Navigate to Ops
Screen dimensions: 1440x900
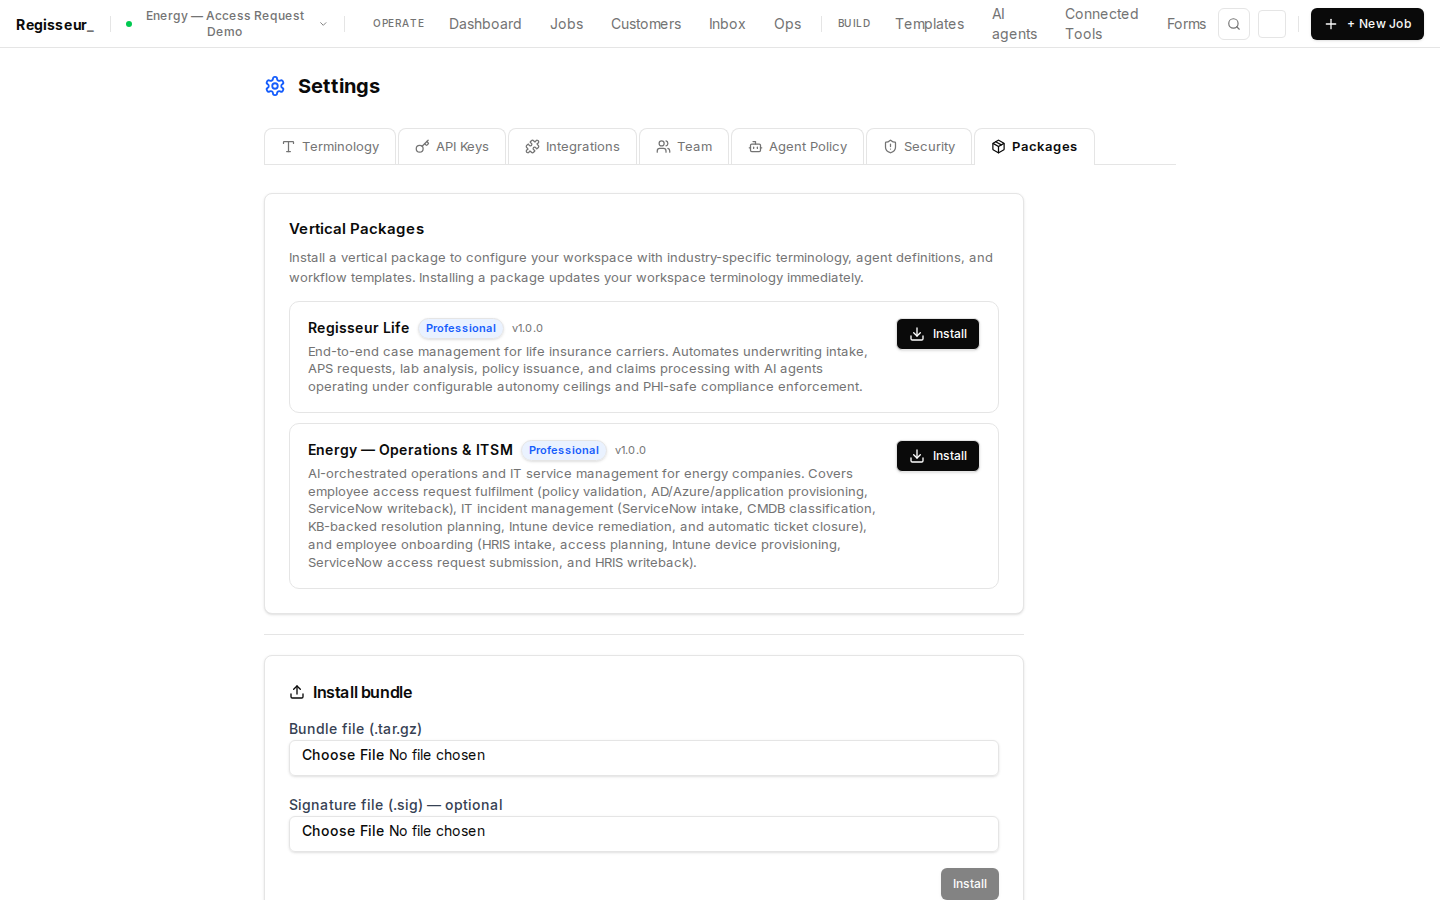[787, 24]
